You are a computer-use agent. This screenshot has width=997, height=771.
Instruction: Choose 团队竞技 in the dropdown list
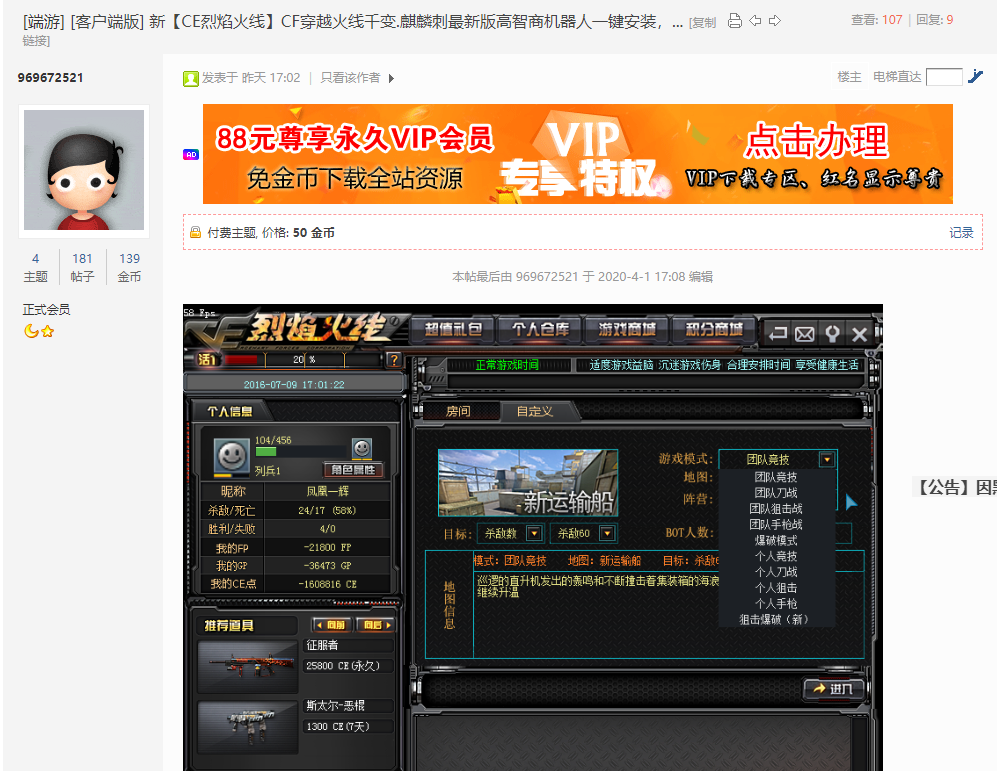tap(776, 477)
